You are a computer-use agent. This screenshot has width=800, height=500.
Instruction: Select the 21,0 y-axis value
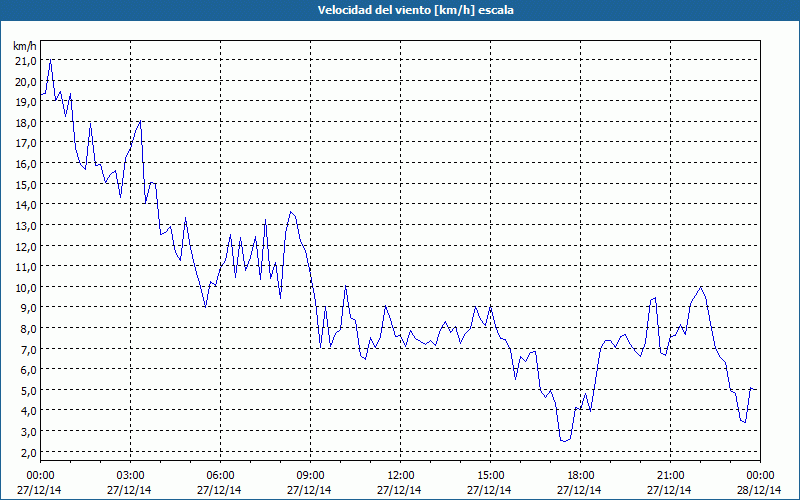pyautogui.click(x=27, y=61)
